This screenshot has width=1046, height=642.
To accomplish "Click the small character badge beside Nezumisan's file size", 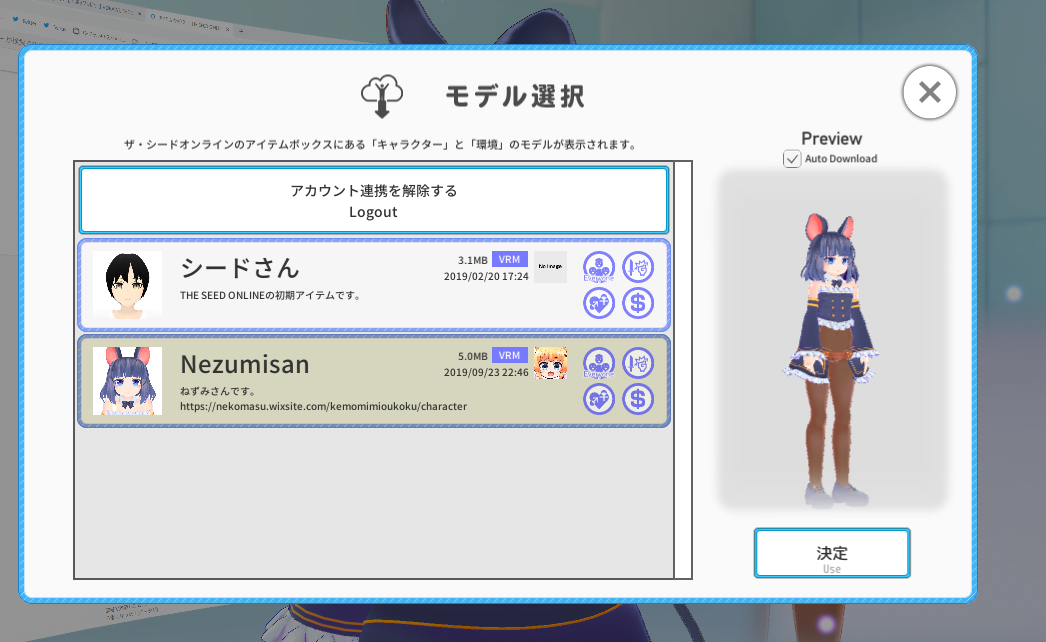I will tap(549, 362).
